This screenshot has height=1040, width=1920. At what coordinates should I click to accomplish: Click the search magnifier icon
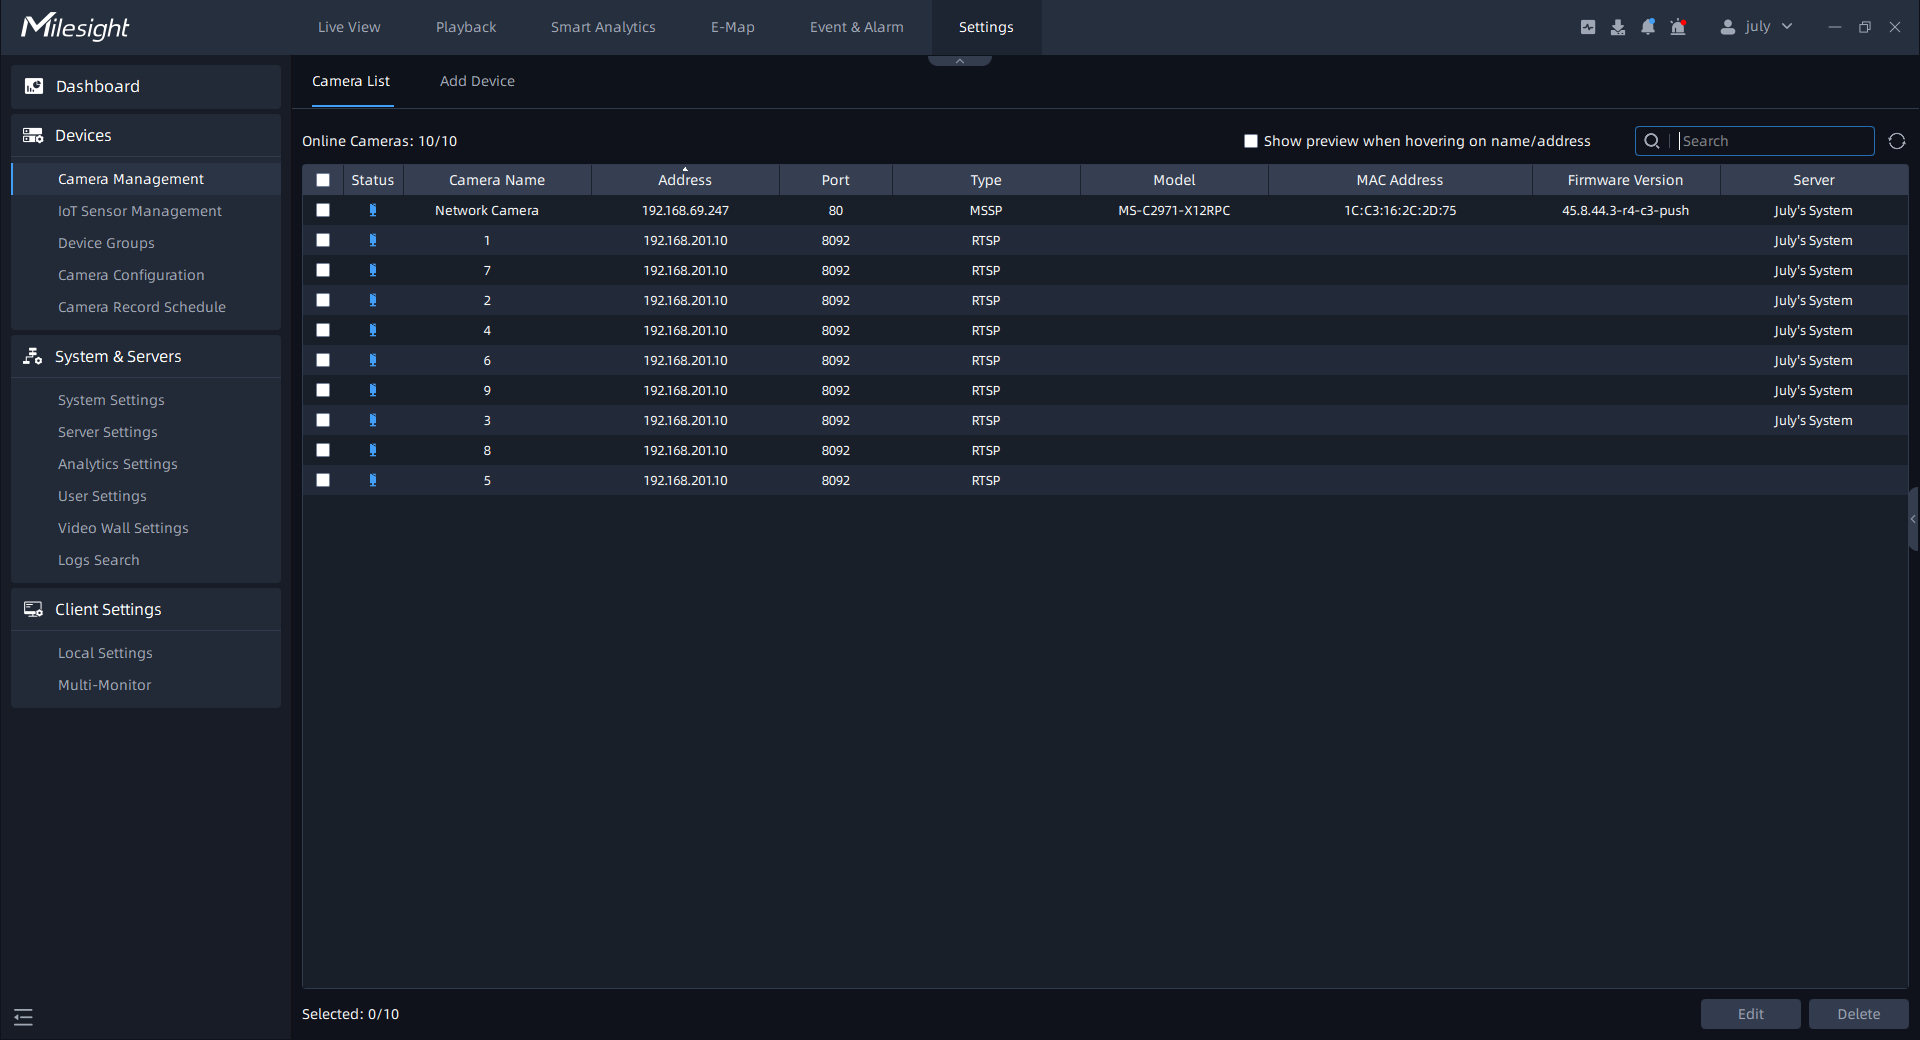(x=1652, y=141)
